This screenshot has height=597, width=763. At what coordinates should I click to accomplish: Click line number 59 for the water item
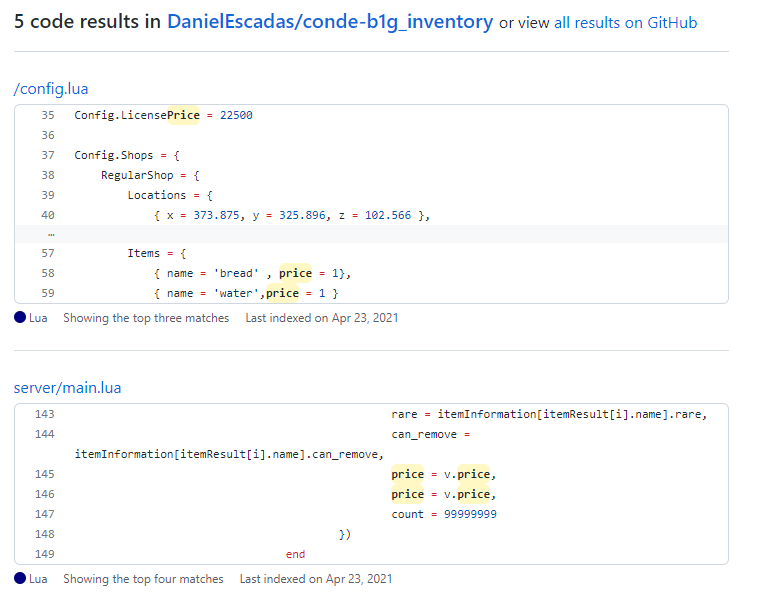tap(48, 293)
